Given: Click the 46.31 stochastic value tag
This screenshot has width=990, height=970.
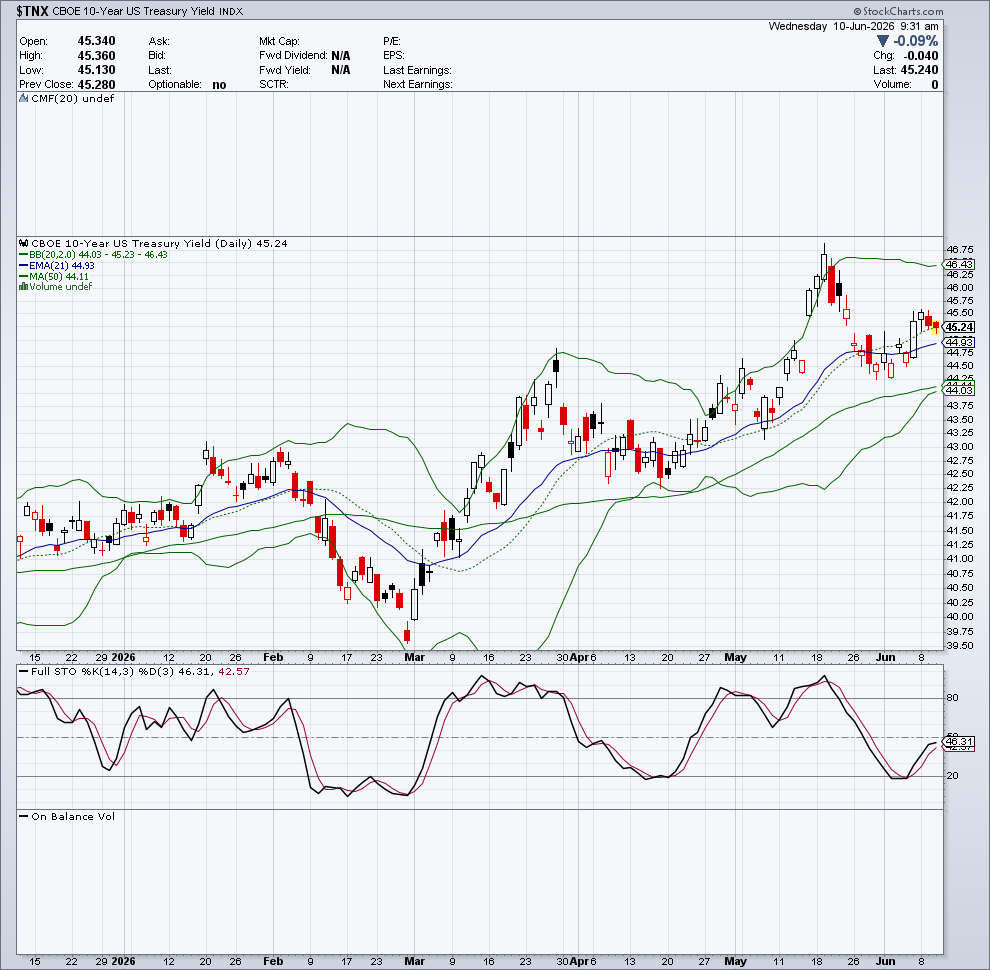Looking at the screenshot, I should [959, 741].
